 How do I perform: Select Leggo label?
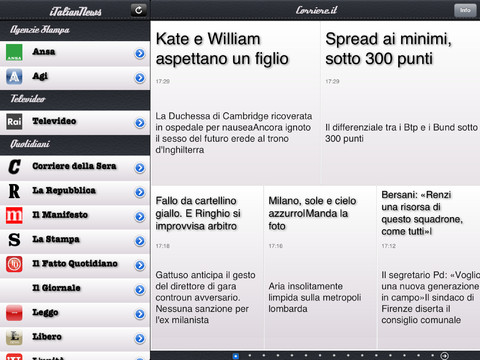[45, 312]
